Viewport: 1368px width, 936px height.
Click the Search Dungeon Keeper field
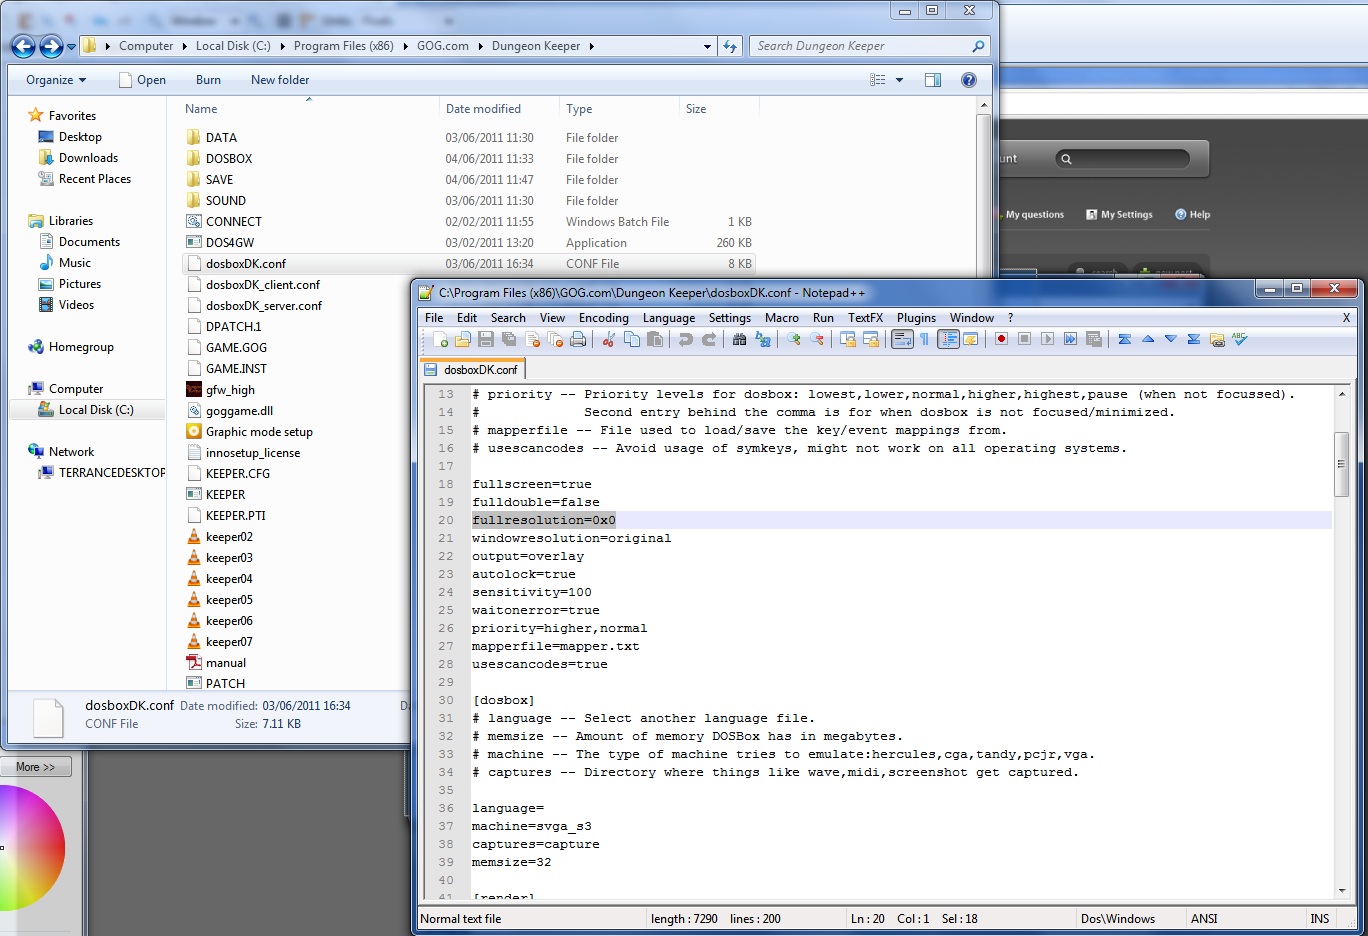coord(869,46)
